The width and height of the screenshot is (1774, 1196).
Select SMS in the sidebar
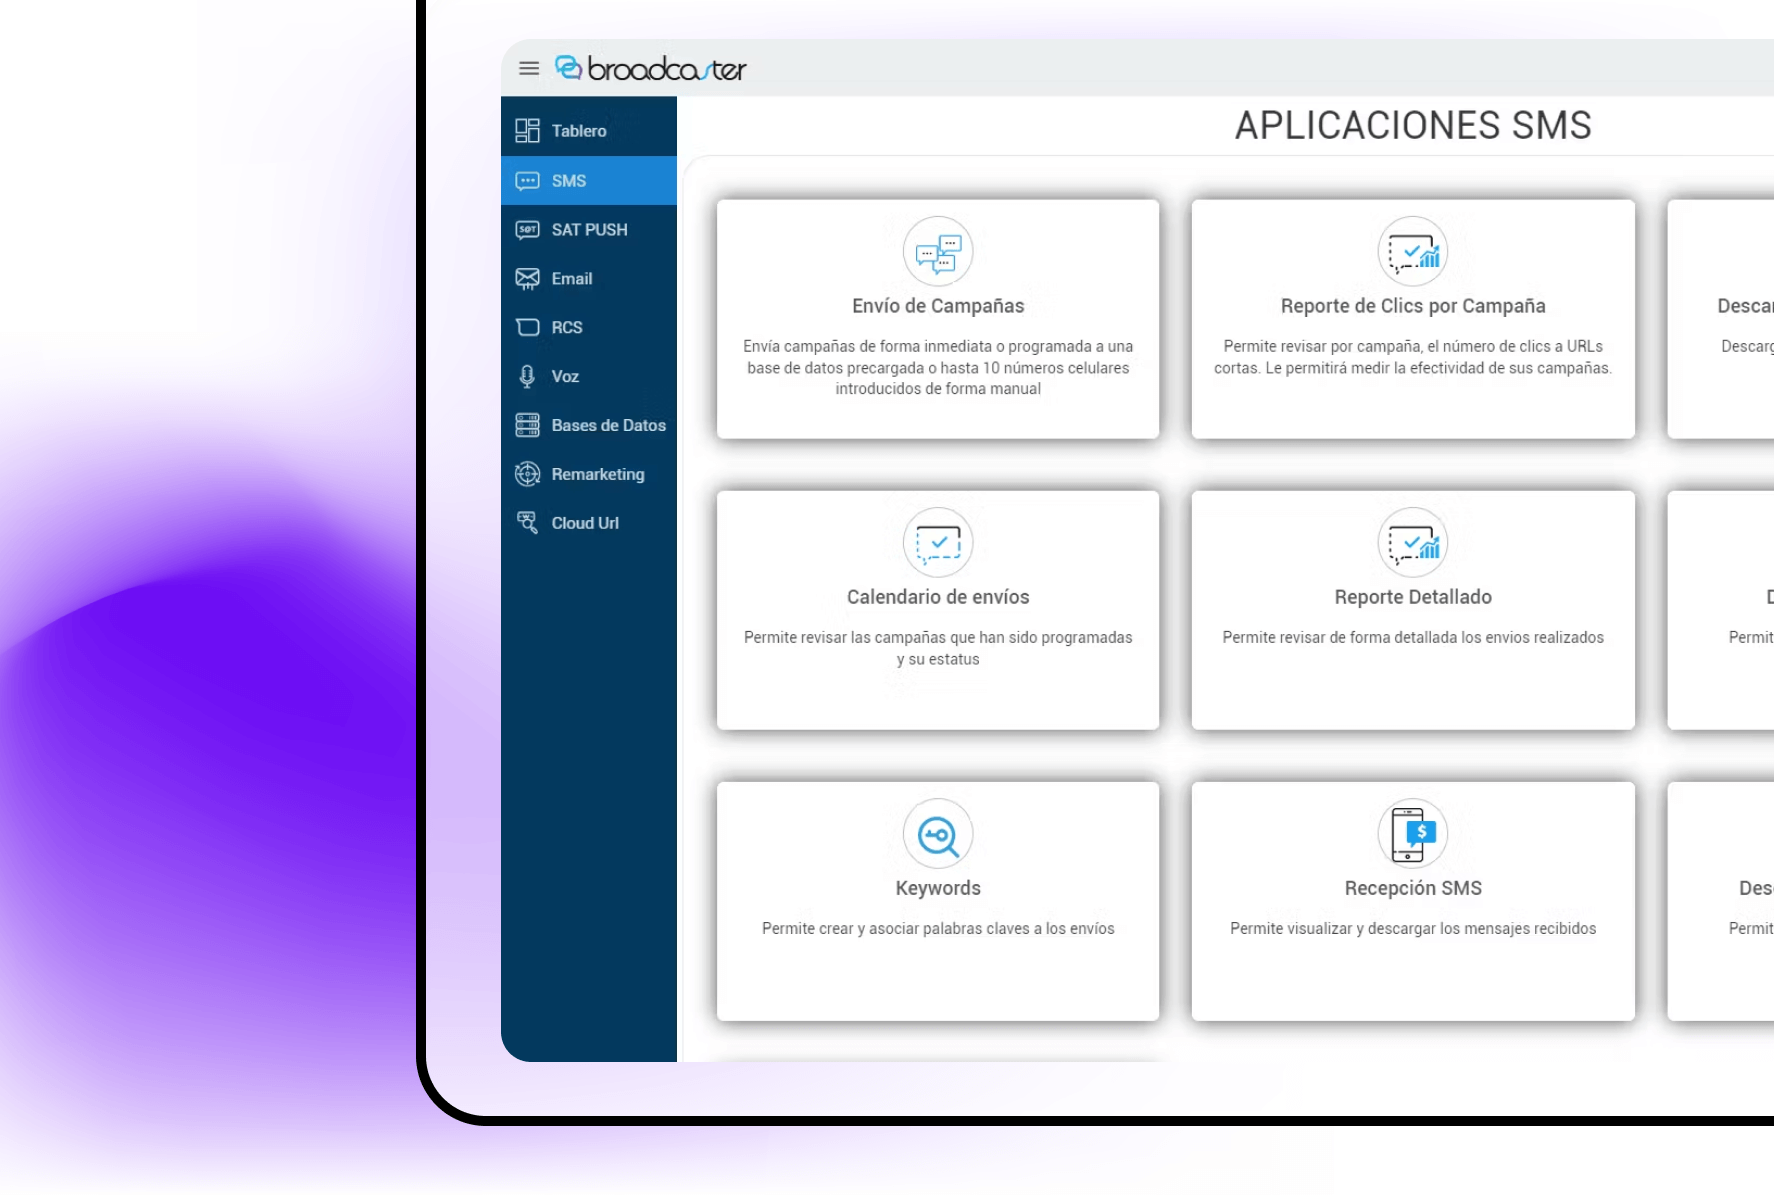tap(569, 181)
